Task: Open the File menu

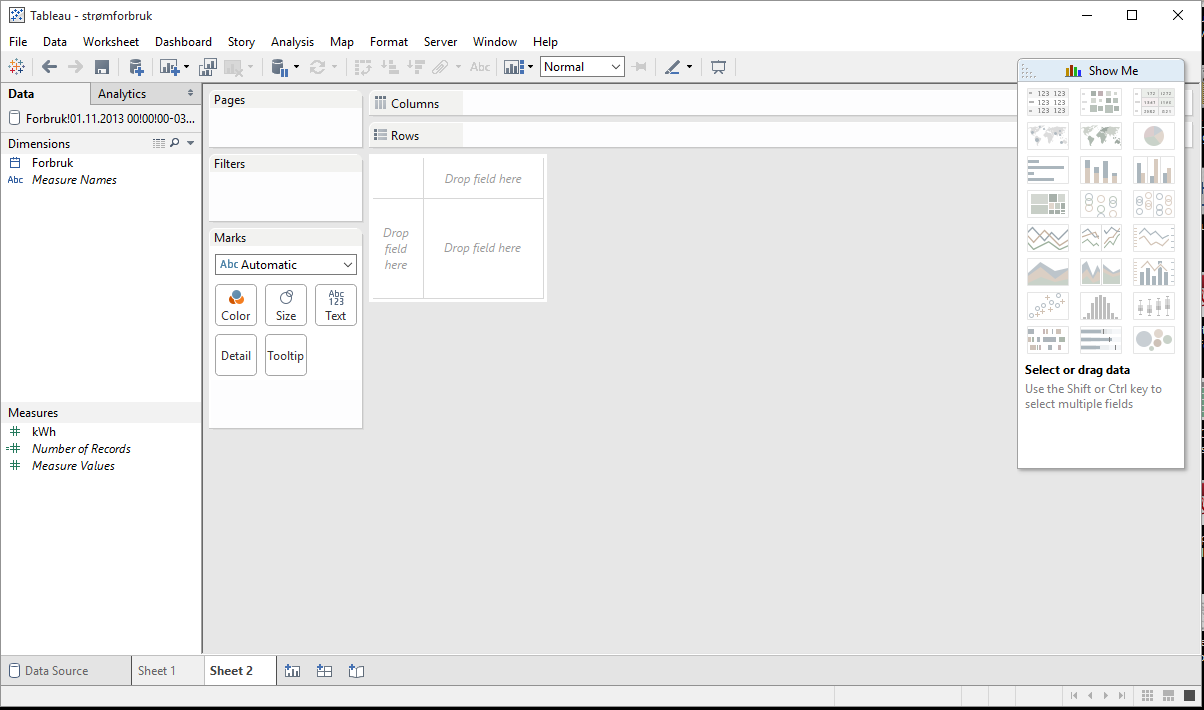Action: point(18,42)
